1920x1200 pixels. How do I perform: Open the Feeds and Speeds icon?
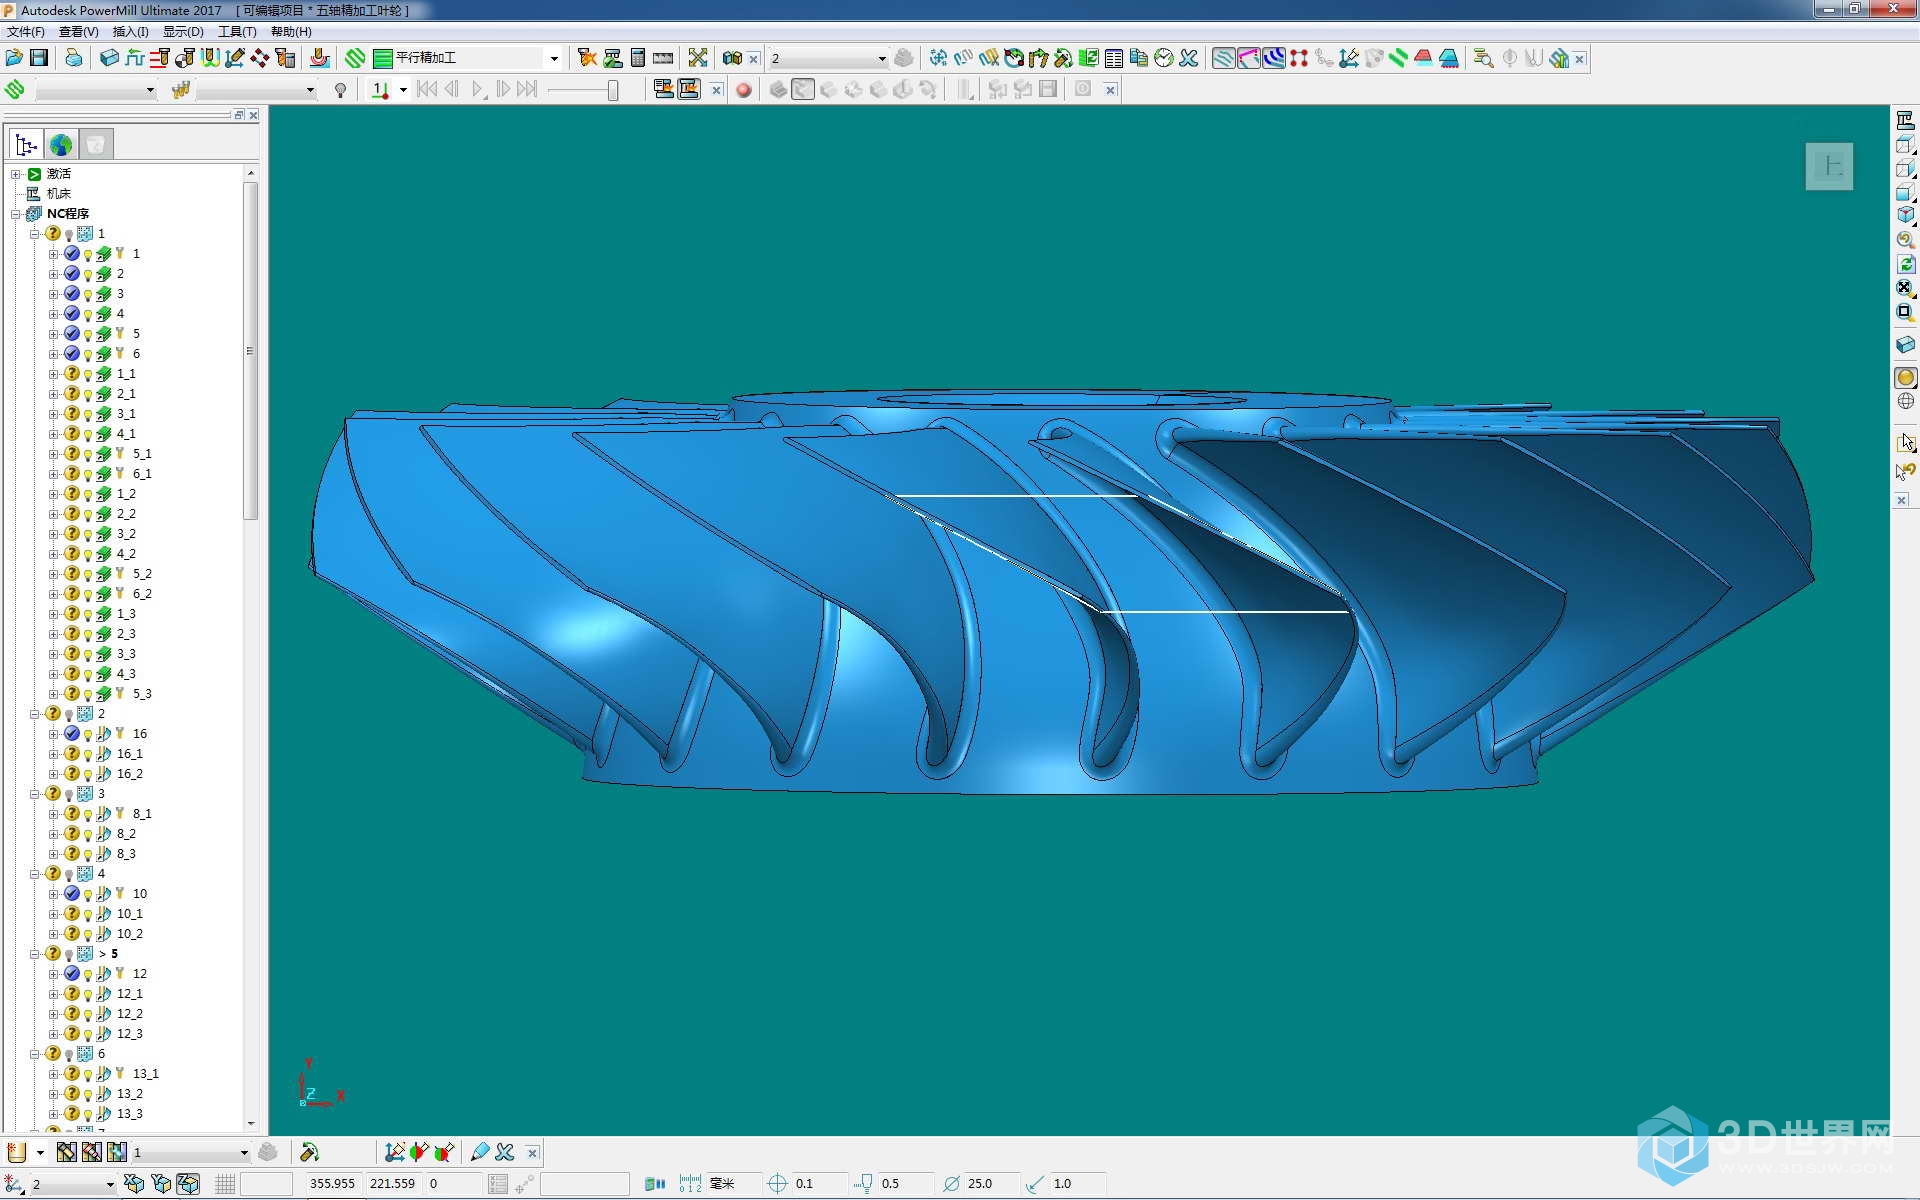tap(135, 58)
